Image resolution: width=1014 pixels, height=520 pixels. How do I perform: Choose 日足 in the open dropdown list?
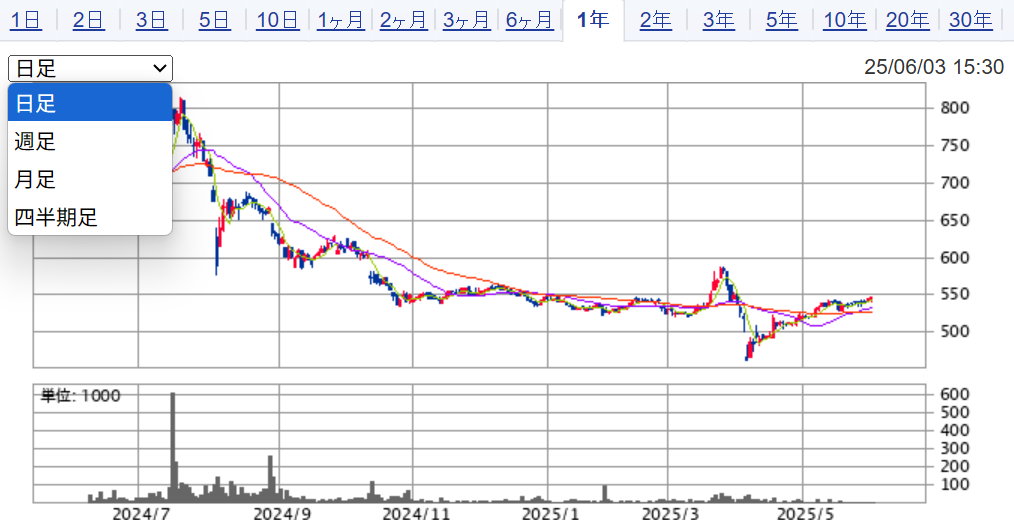point(90,103)
